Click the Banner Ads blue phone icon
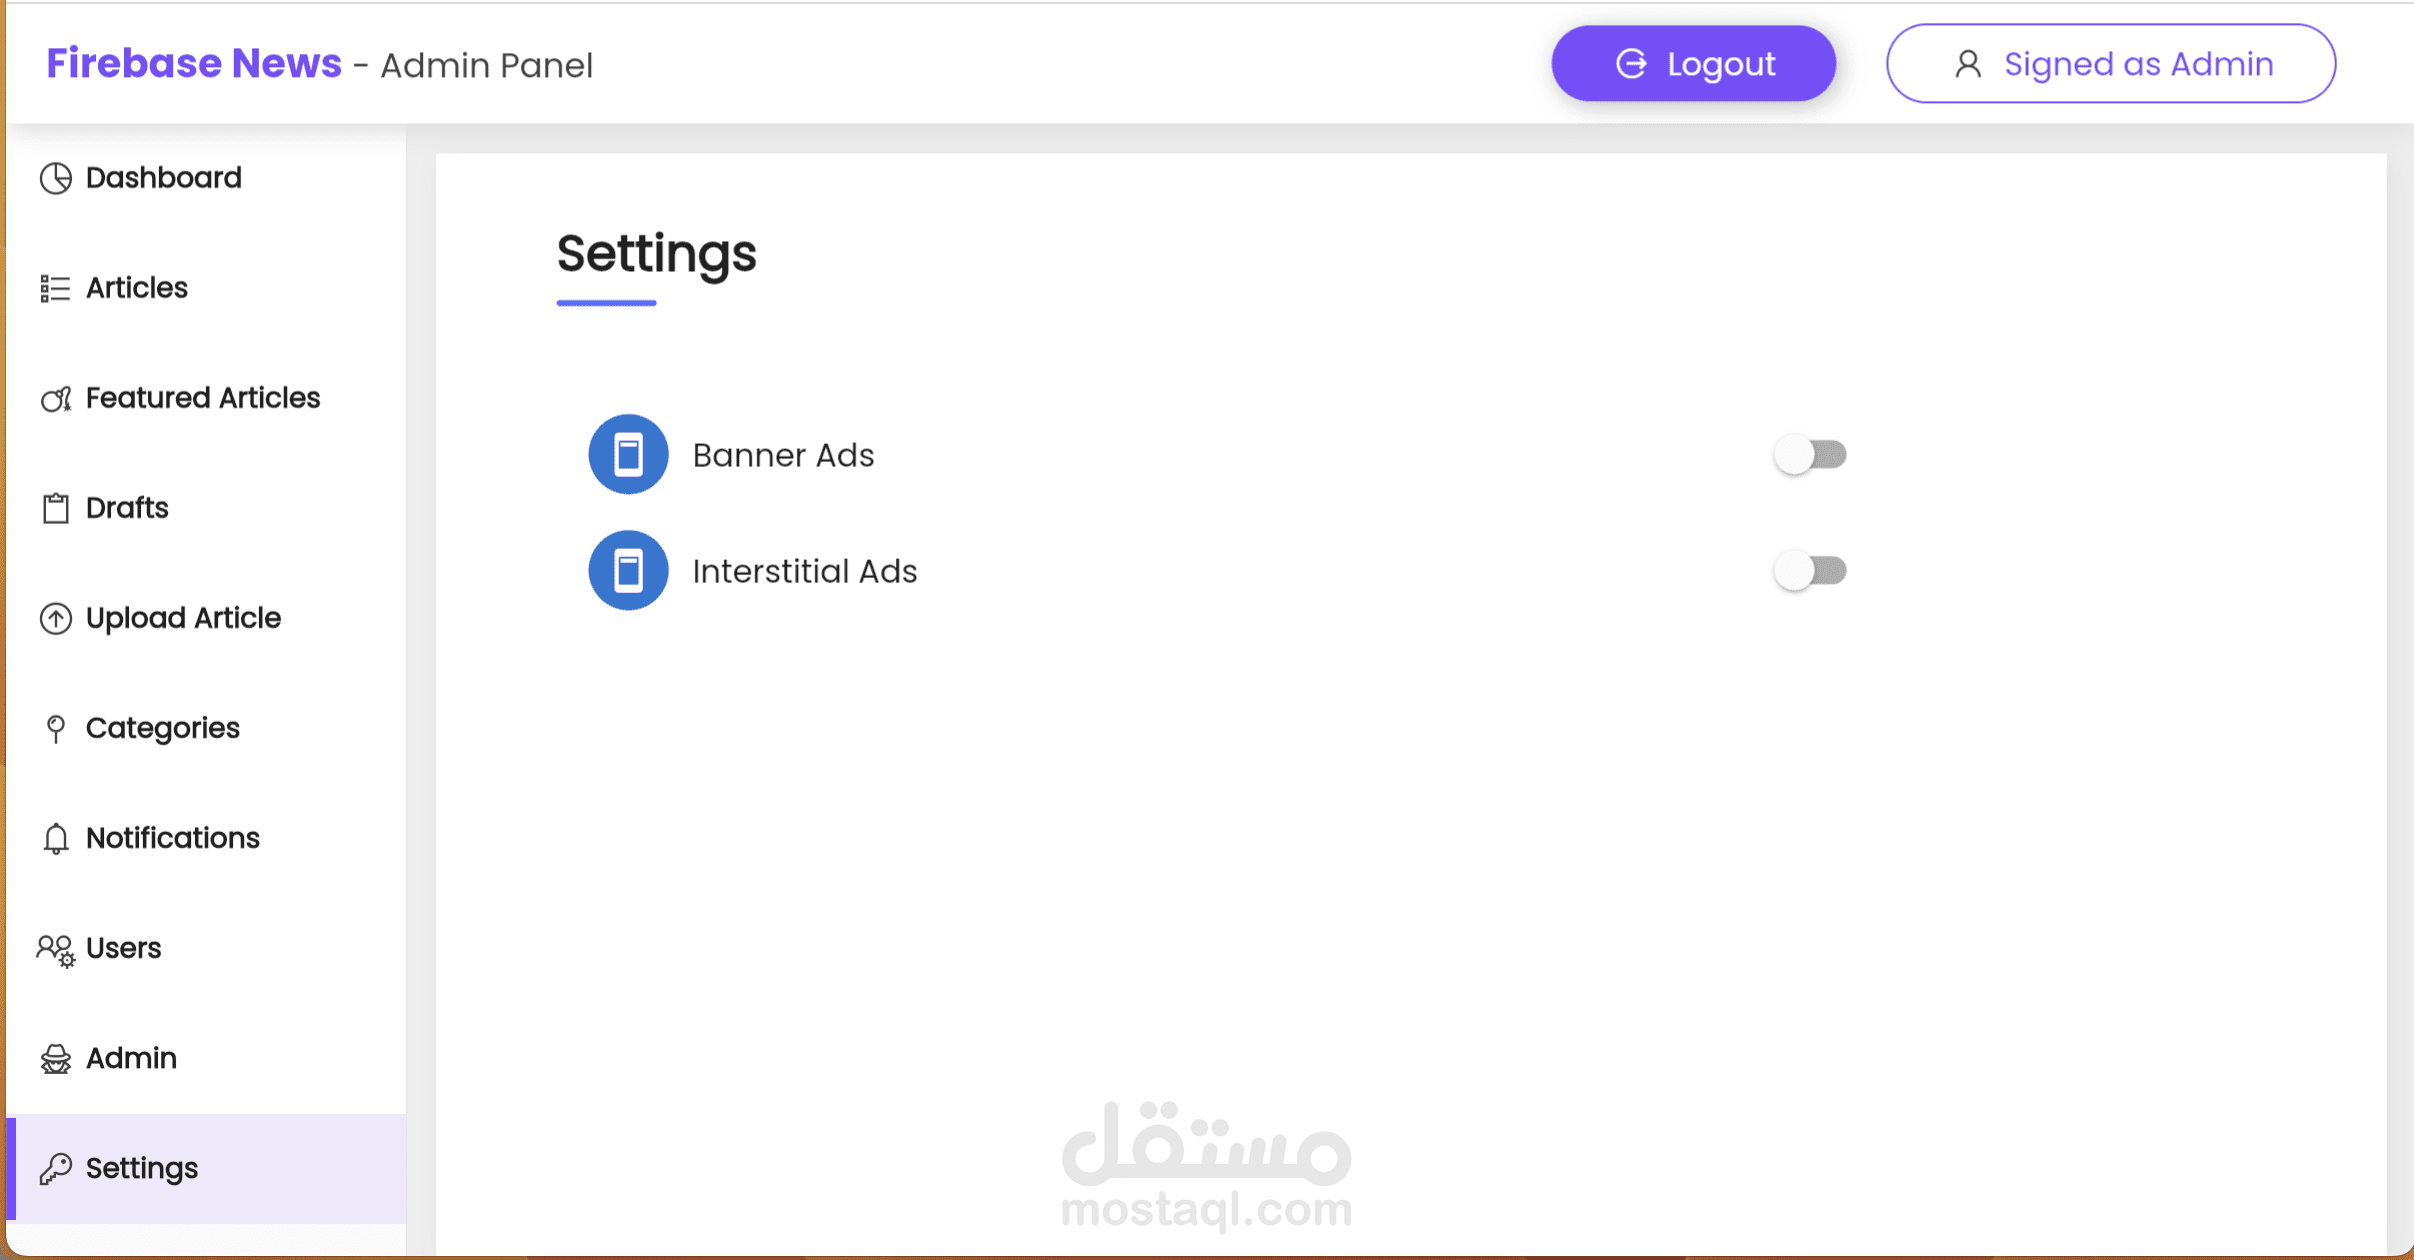The image size is (2414, 1260). [x=628, y=455]
